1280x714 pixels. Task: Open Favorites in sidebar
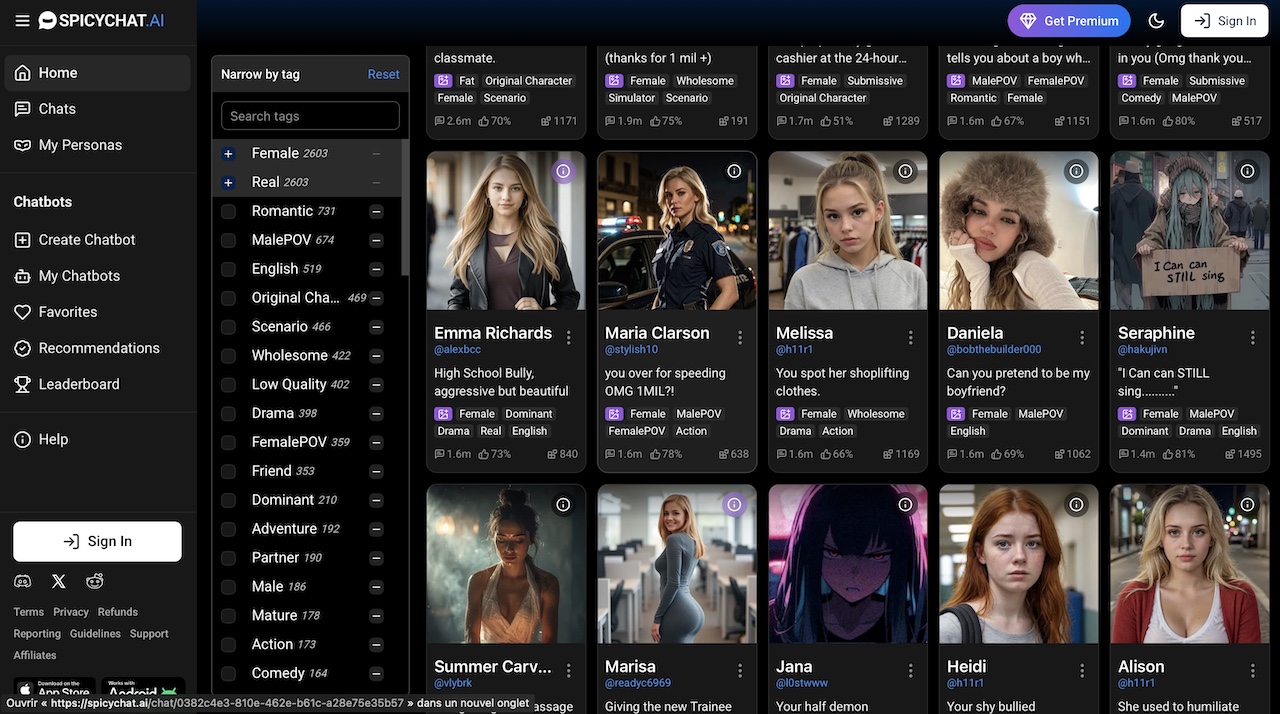tap(97, 312)
